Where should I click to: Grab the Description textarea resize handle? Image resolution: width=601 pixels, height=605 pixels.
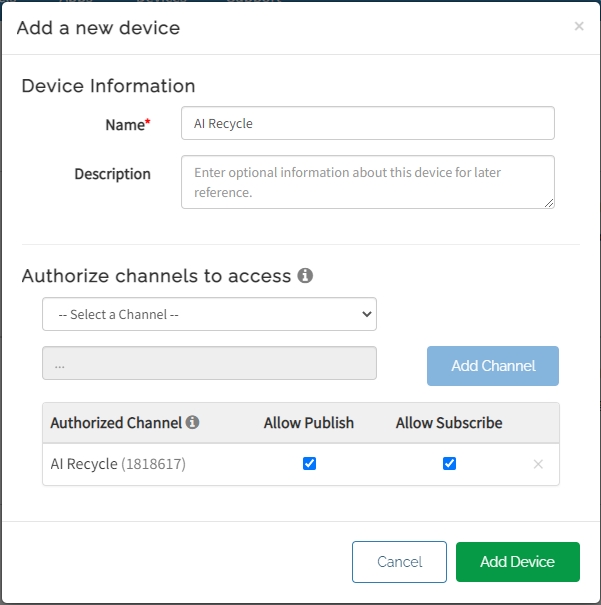(x=549, y=203)
